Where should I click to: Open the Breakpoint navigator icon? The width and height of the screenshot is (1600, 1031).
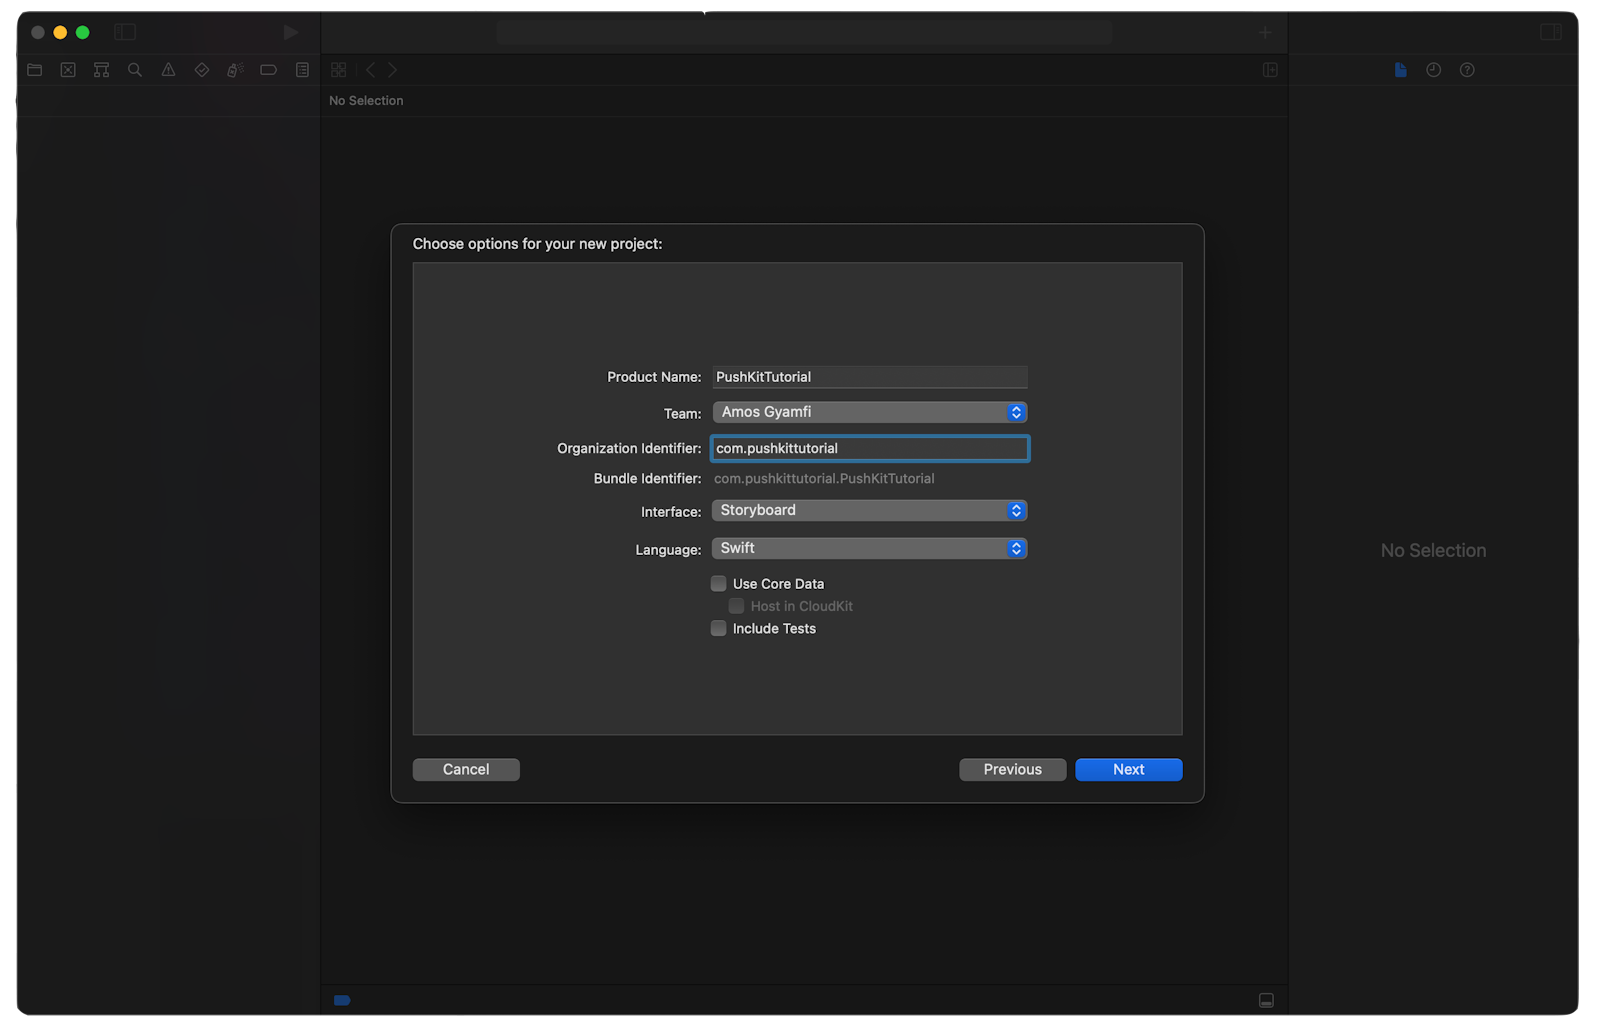(268, 70)
